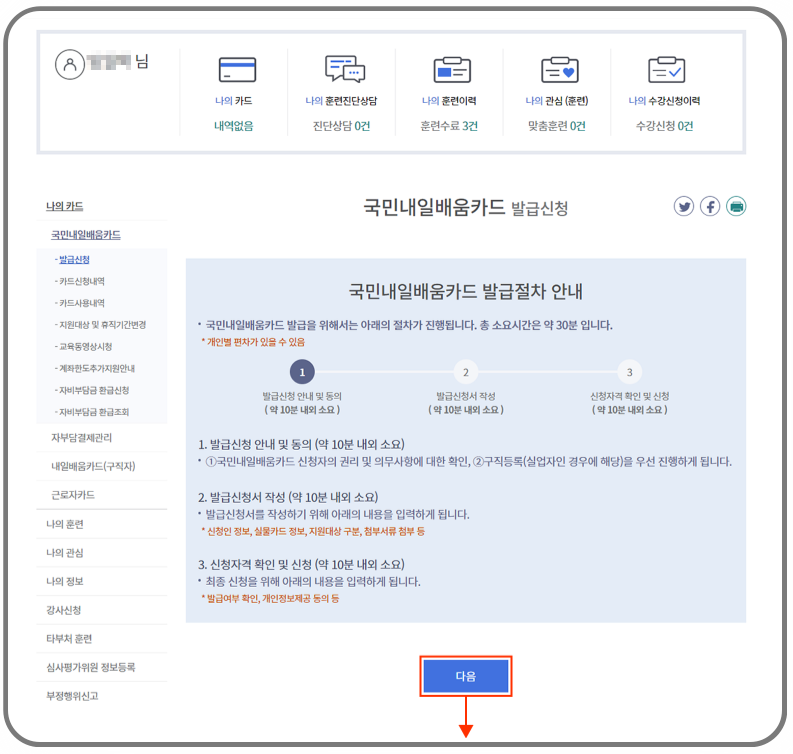Open 나의 훈련 sidebar menu
The height and width of the screenshot is (754, 793).
click(65, 524)
